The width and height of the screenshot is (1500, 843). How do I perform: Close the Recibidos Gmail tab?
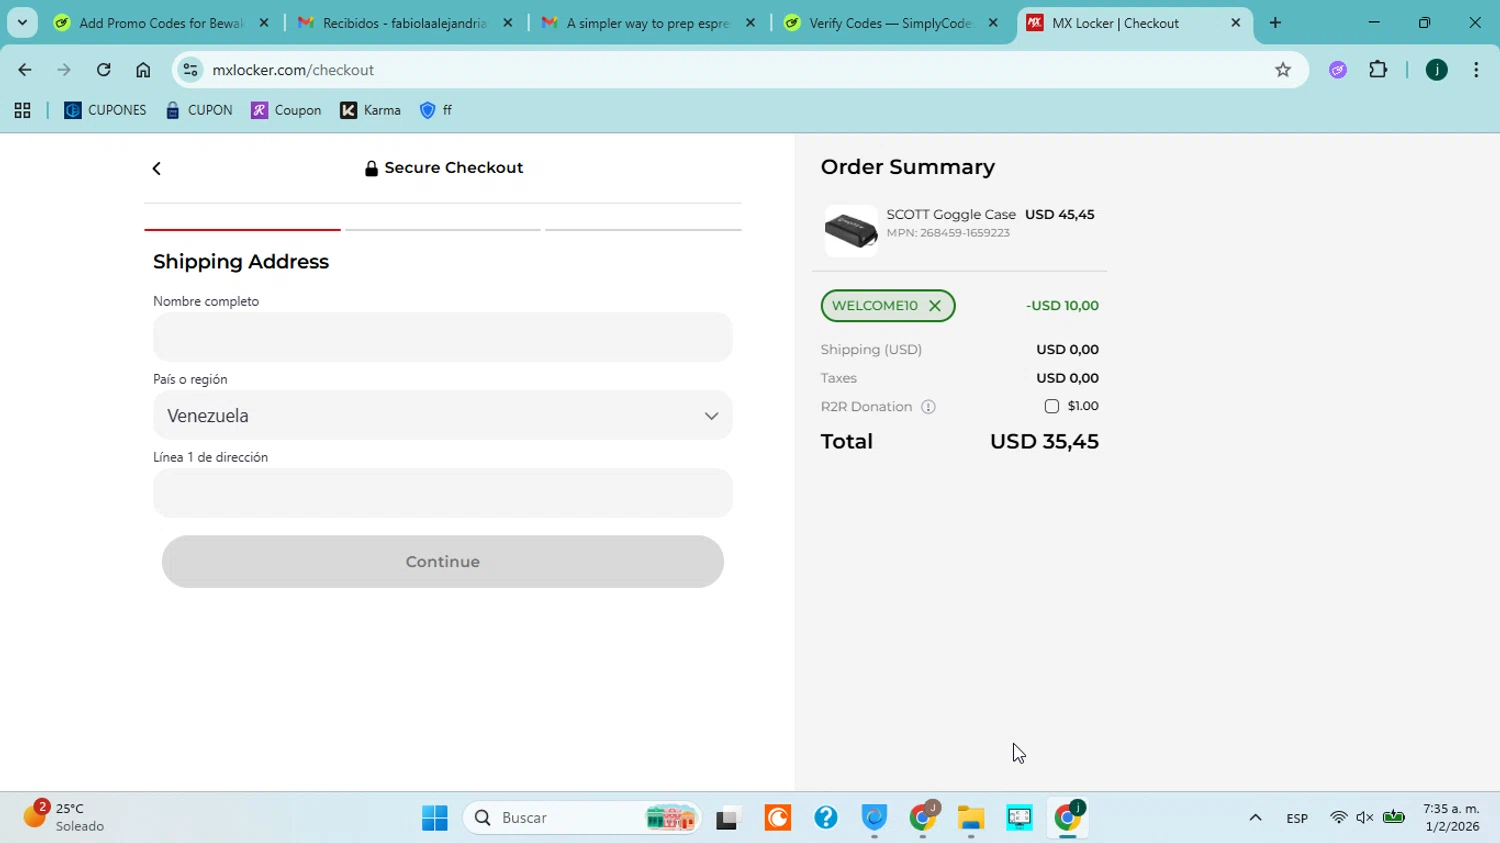pyautogui.click(x=508, y=23)
